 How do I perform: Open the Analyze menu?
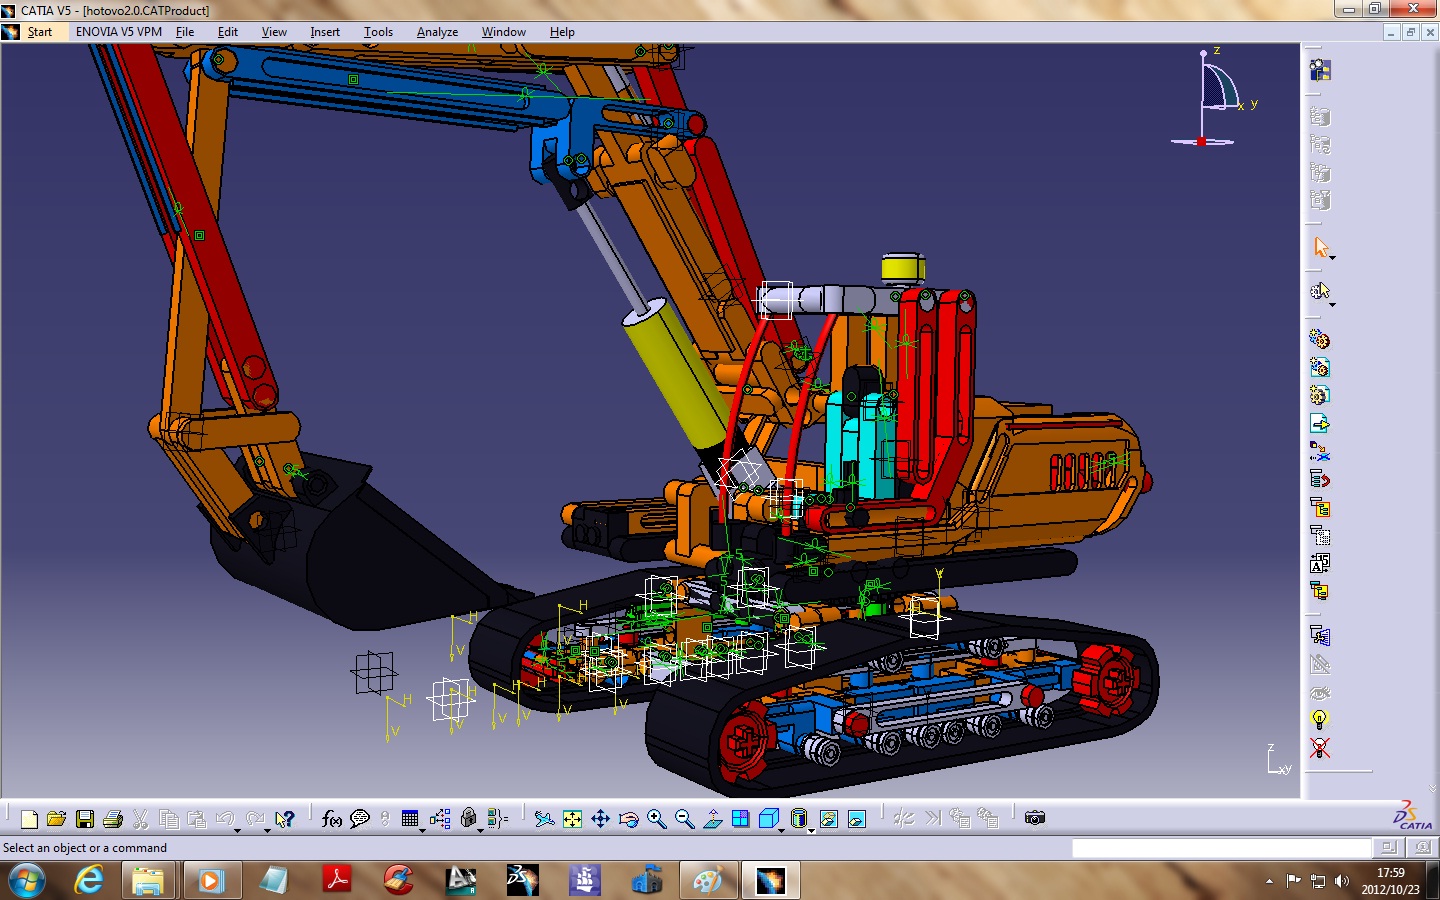point(437,32)
